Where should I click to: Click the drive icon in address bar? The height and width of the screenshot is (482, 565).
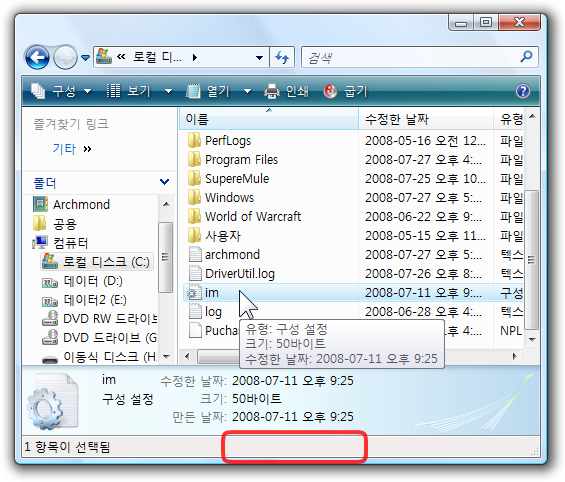pos(104,57)
